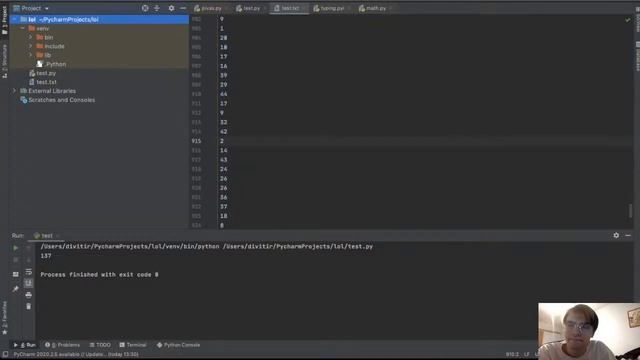640x360 pixels.
Task: Select the lib folder row
Action: (99, 55)
